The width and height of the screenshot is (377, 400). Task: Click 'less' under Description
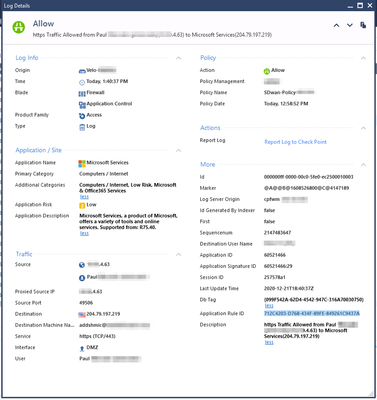269,342
